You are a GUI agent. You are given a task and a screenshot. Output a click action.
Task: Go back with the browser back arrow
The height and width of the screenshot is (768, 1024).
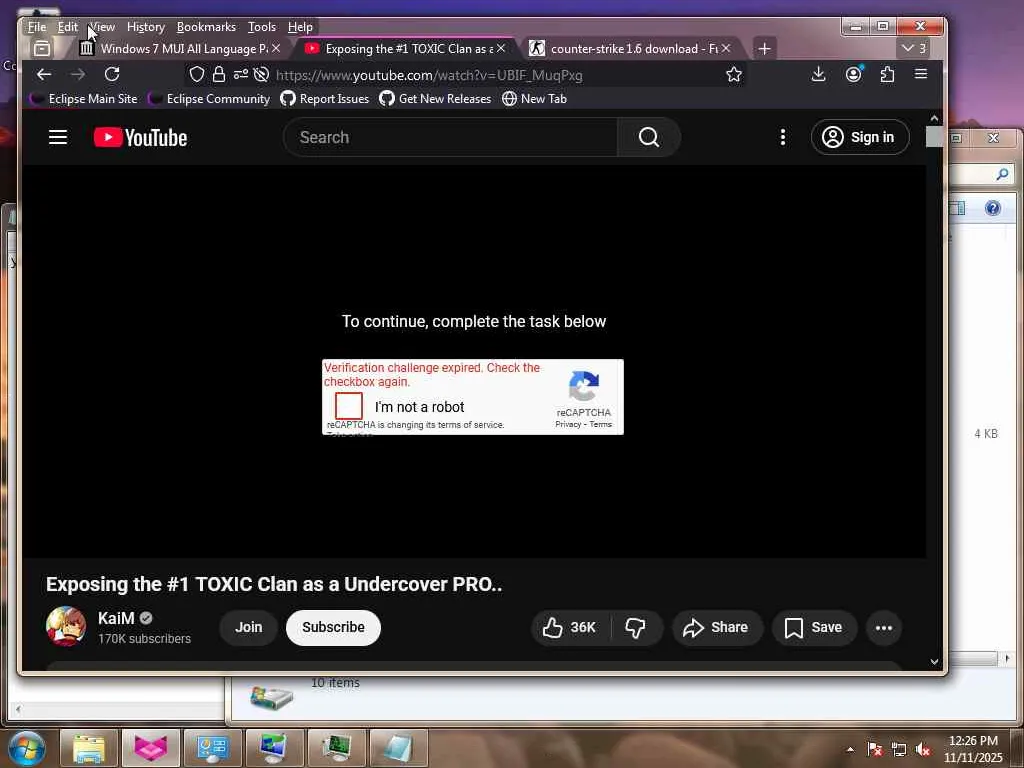pyautogui.click(x=44, y=74)
